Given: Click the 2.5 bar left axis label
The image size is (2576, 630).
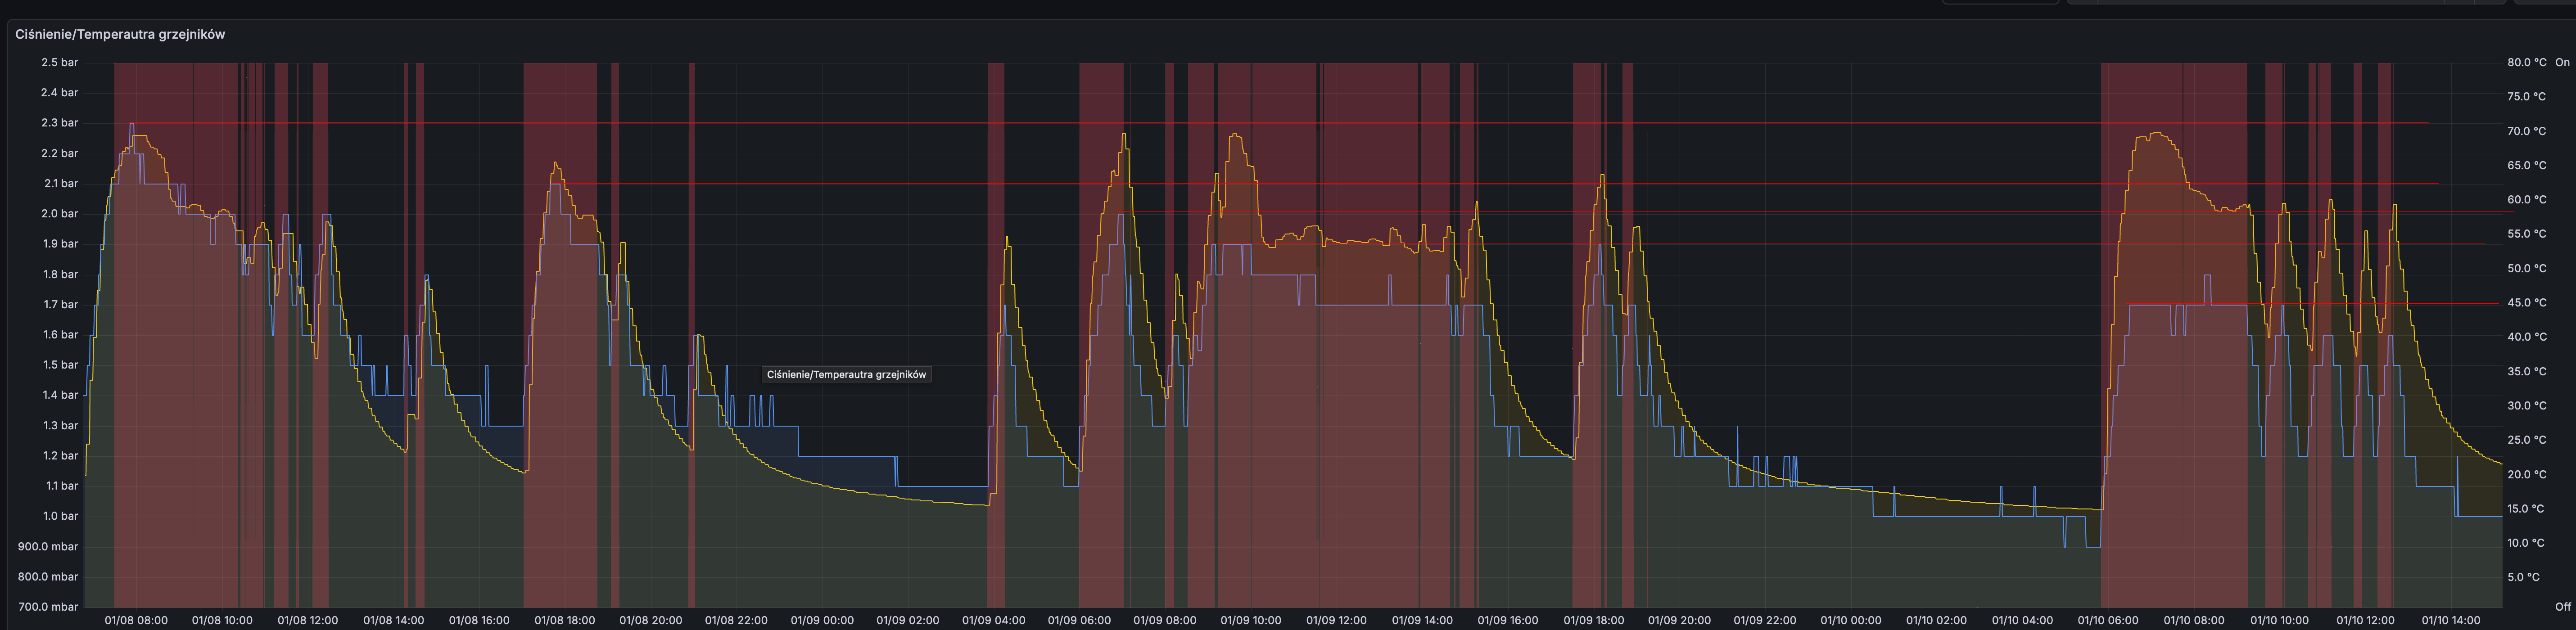Looking at the screenshot, I should pyautogui.click(x=59, y=62).
